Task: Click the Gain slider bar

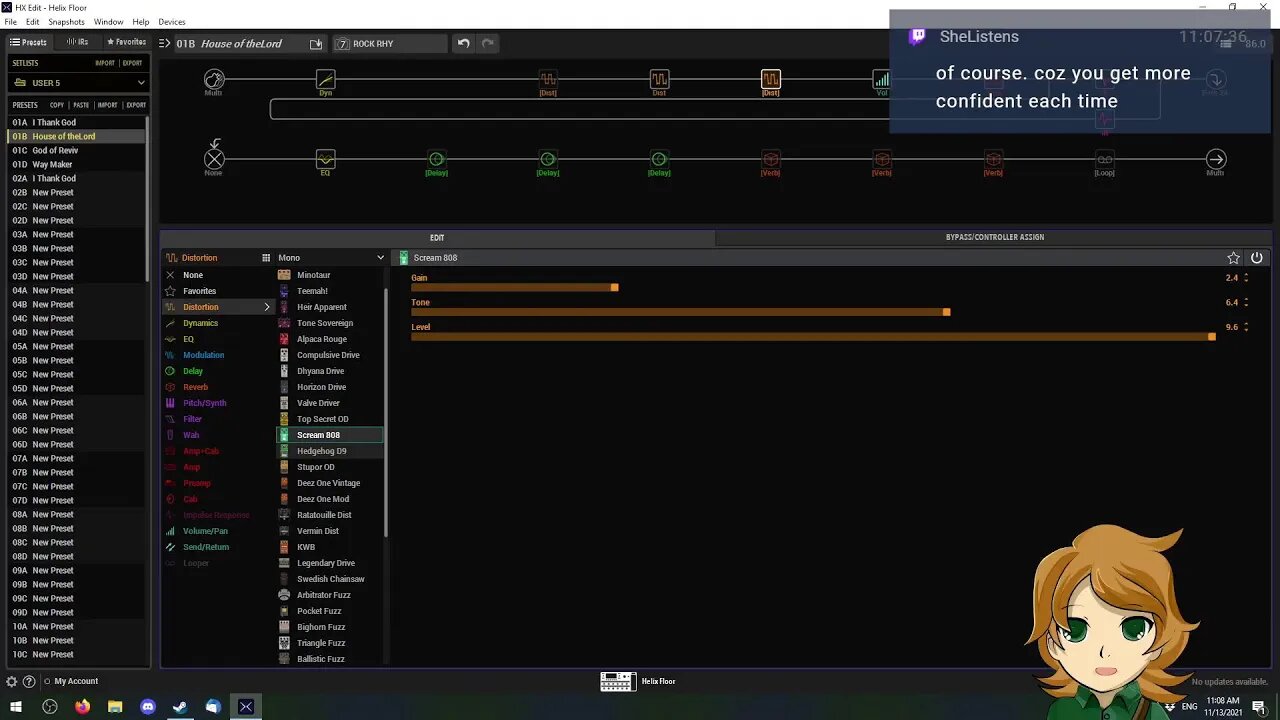Action: (813, 288)
